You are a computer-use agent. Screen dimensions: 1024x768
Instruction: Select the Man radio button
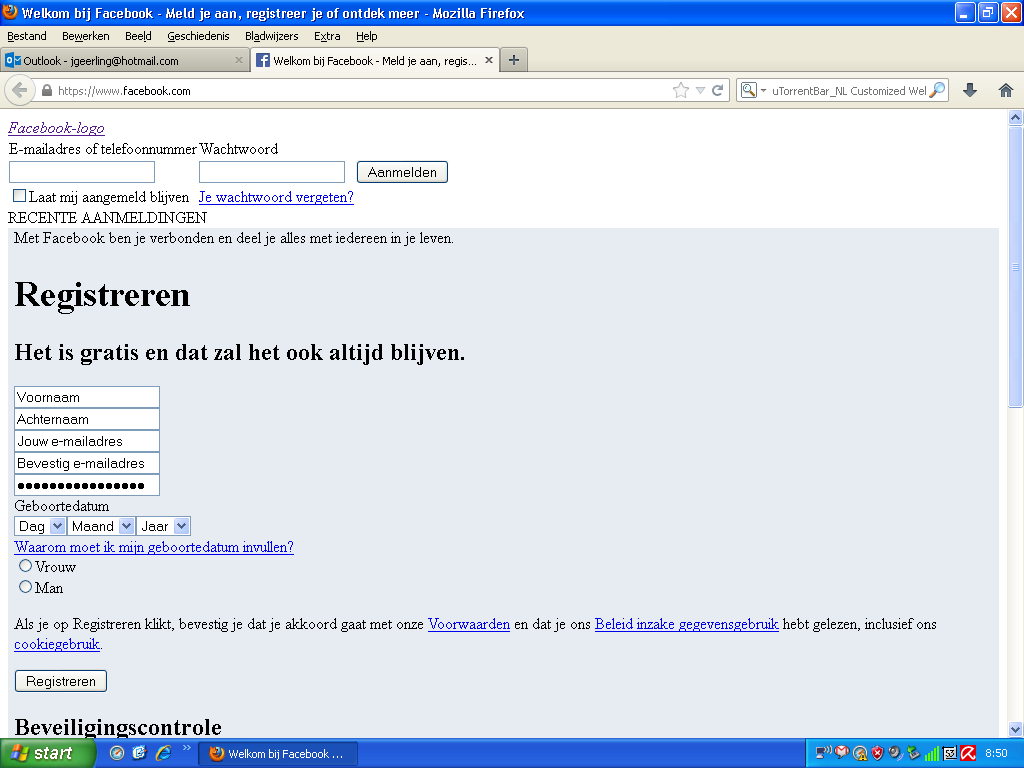[25, 586]
